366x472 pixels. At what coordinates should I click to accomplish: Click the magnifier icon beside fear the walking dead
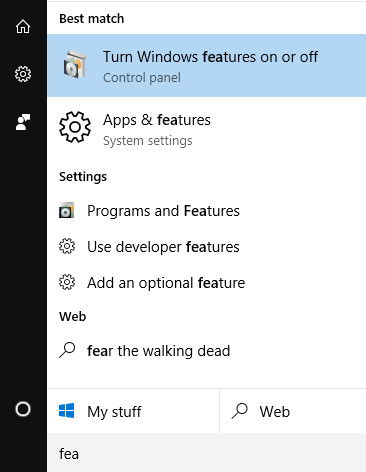pos(67,350)
